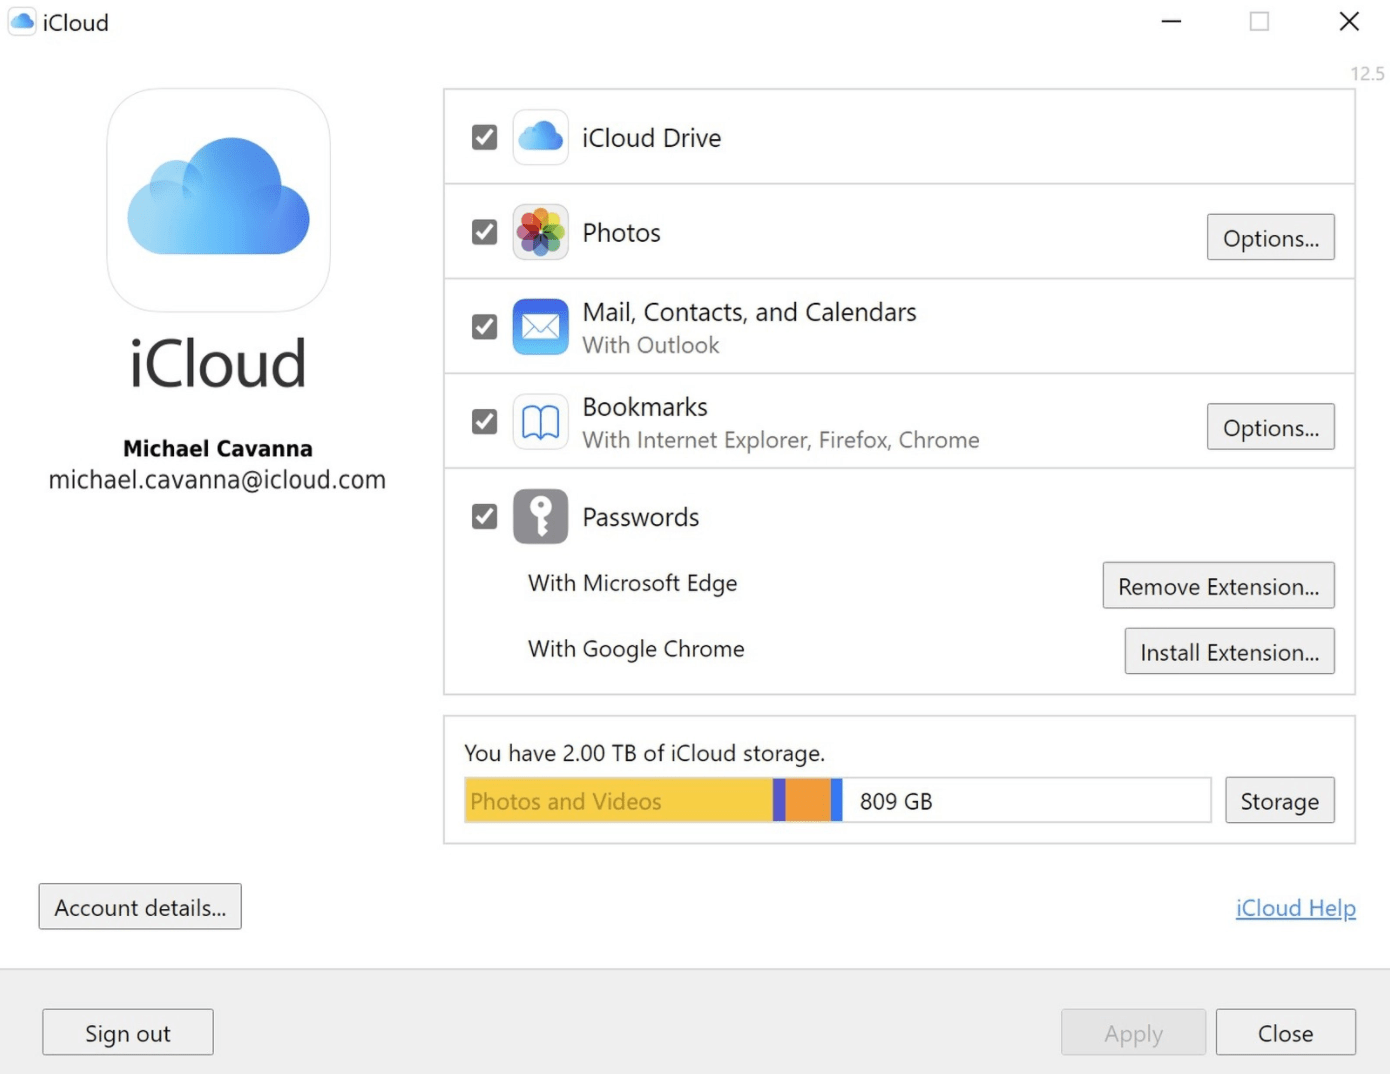Uncheck Mail, Contacts, and Calendars
Viewport: 1390px width, 1074px height.
tap(483, 326)
